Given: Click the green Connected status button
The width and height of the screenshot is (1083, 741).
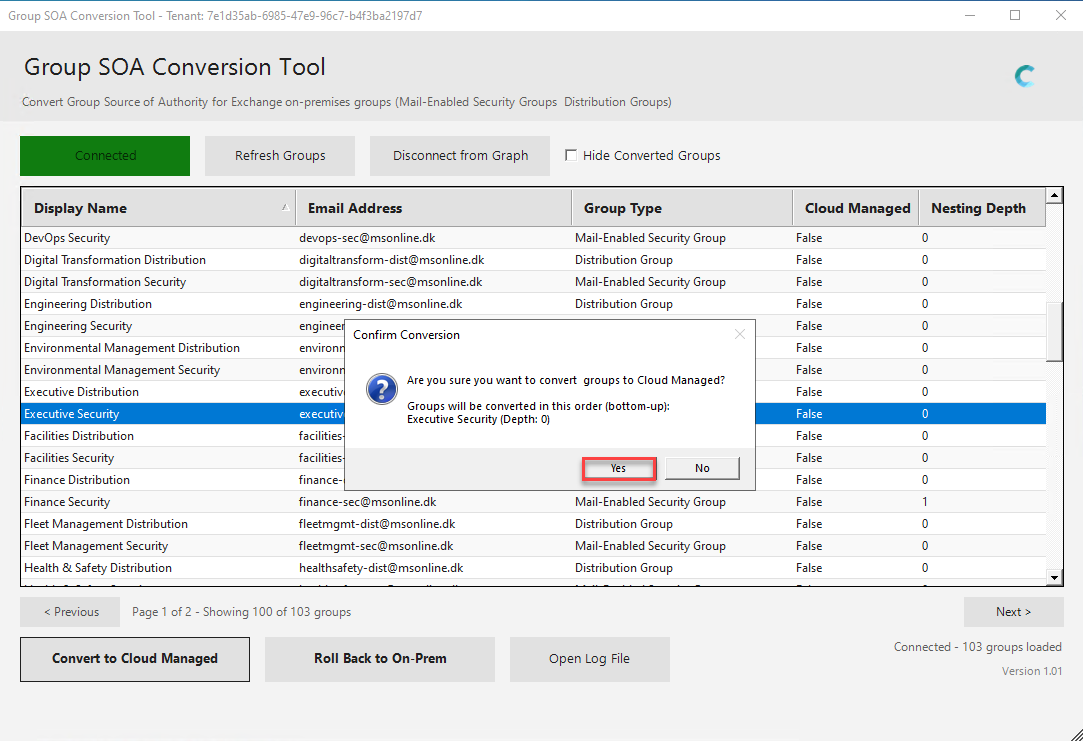Looking at the screenshot, I should (105, 156).
